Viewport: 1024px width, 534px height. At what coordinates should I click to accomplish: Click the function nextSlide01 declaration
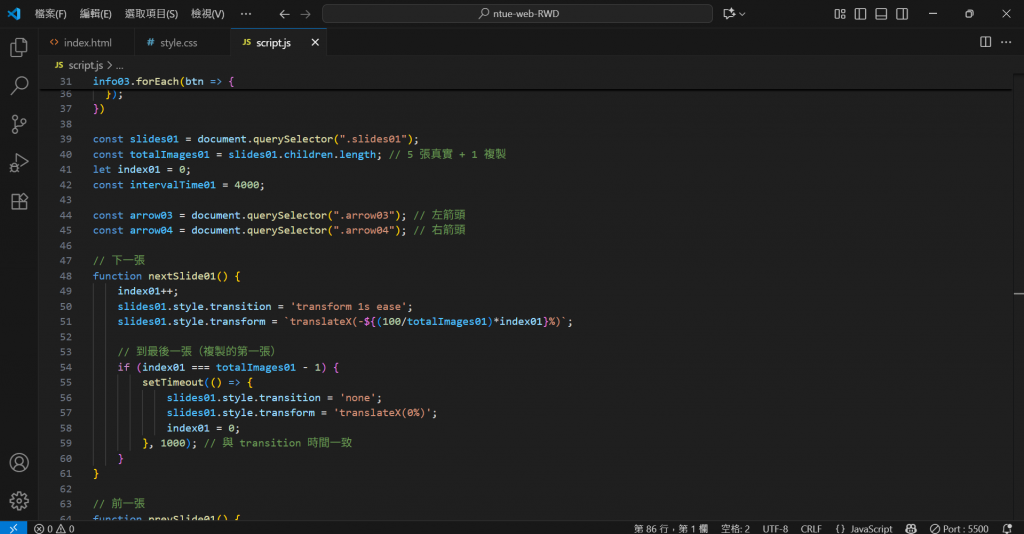pyautogui.click(x=167, y=276)
